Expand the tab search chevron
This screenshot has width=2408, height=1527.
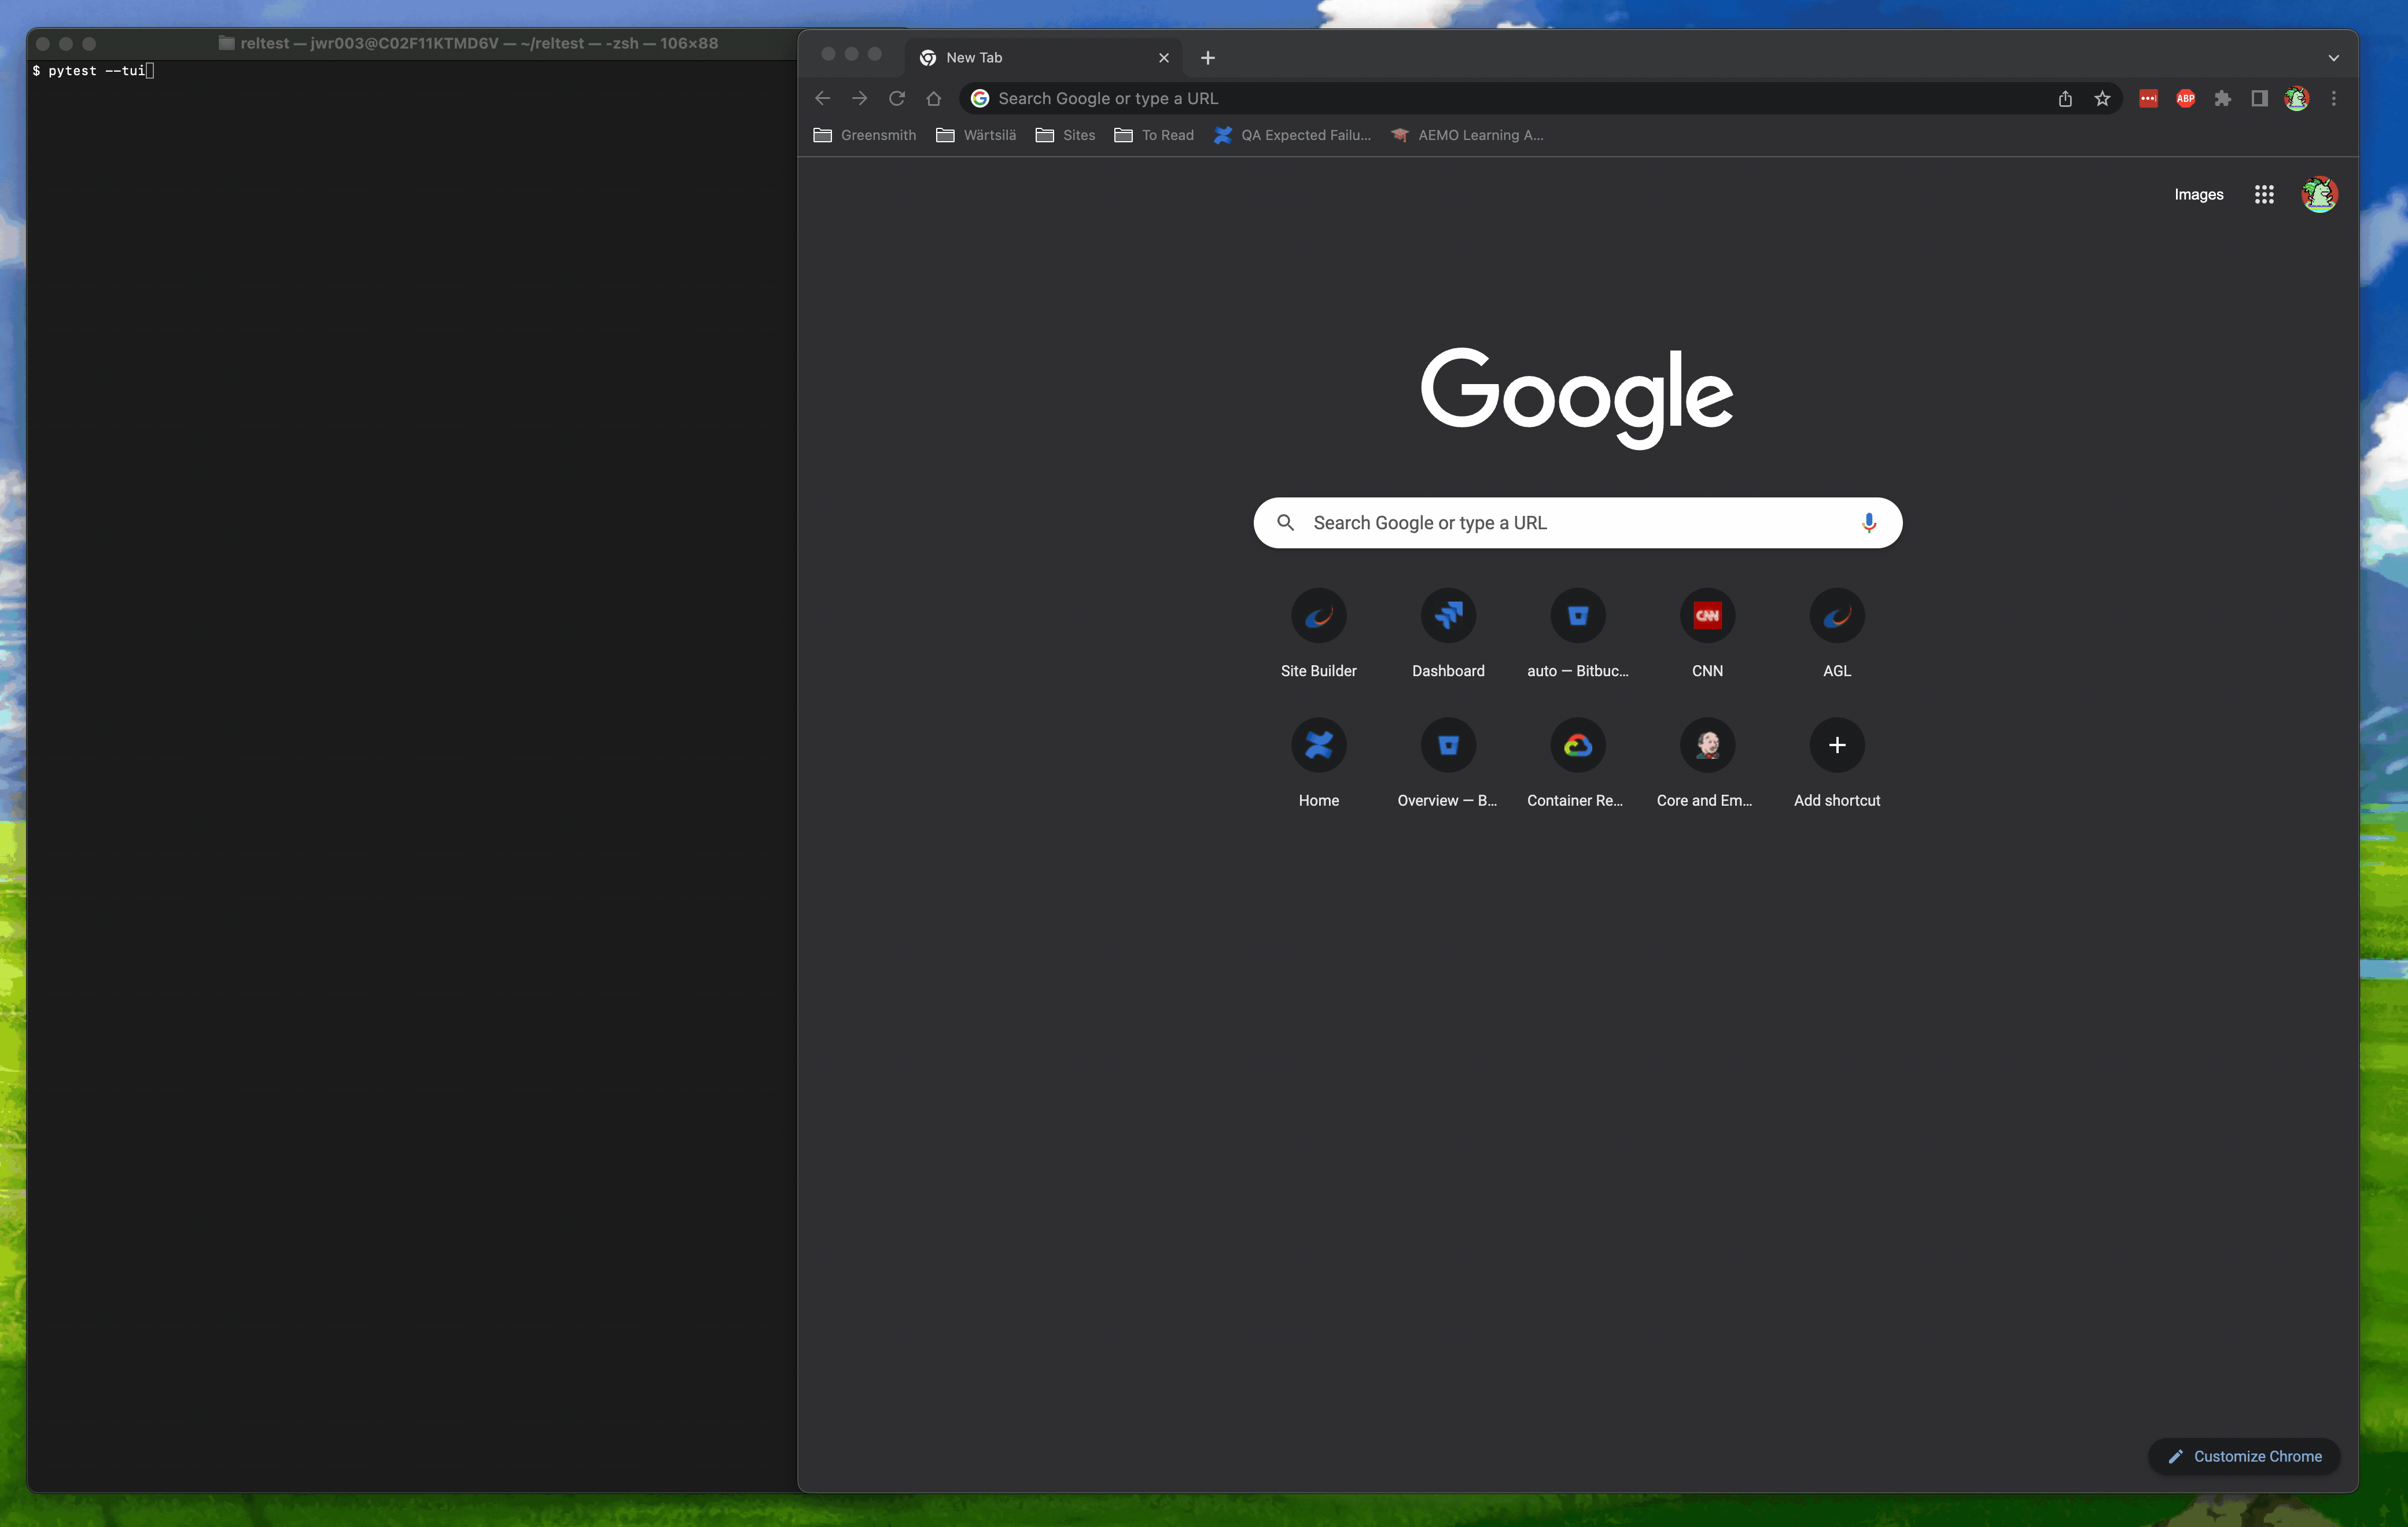(2334, 58)
